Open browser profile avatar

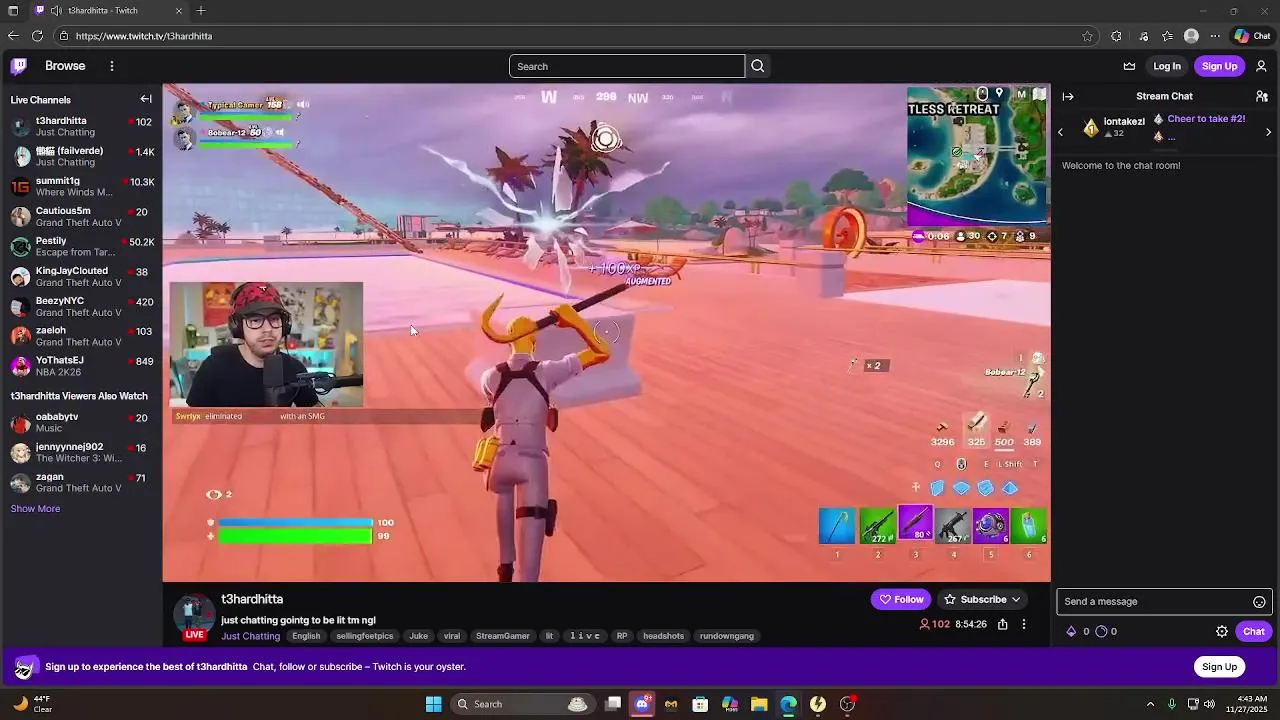click(1191, 36)
